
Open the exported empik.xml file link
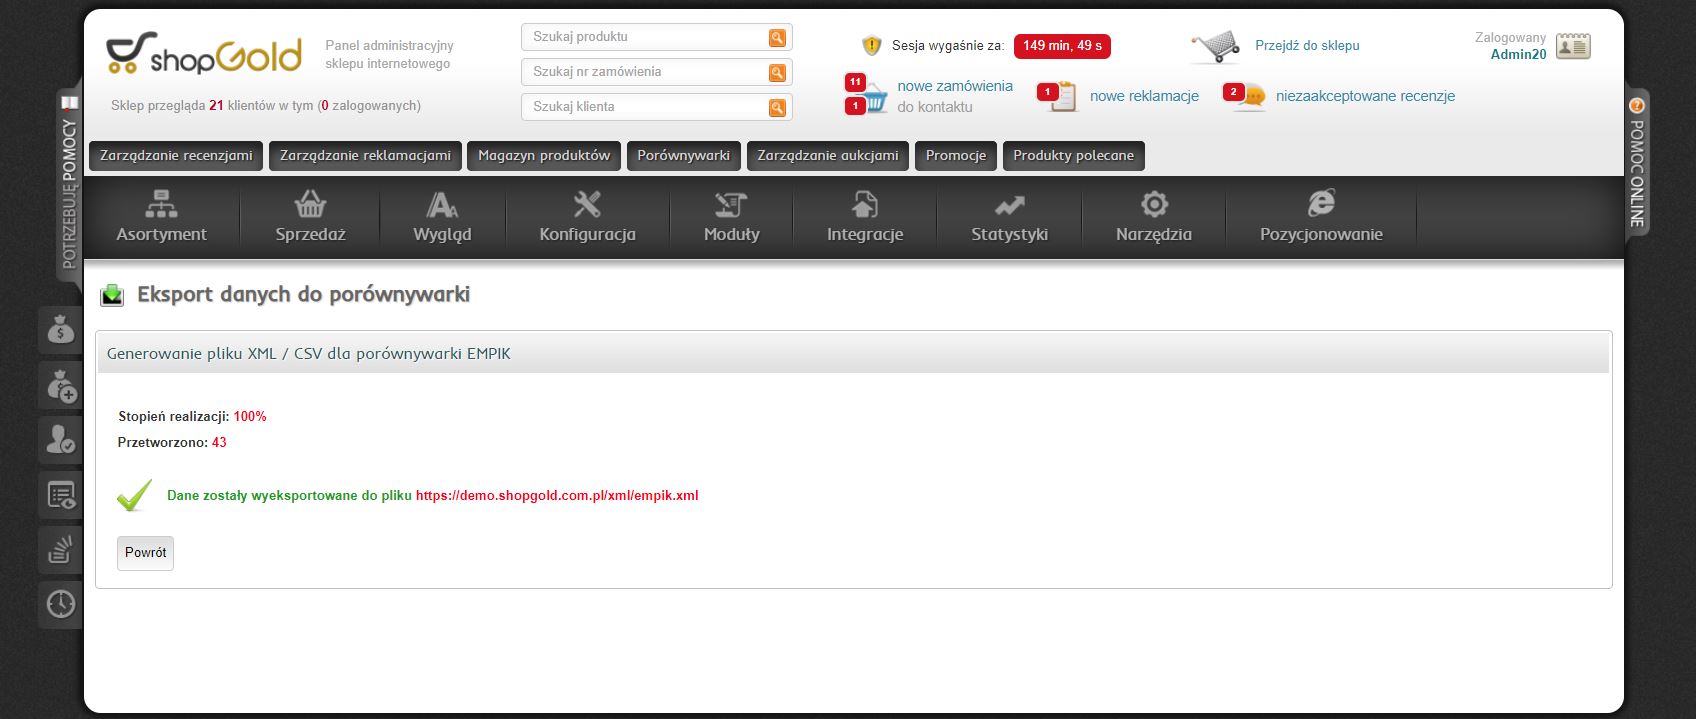click(x=557, y=495)
